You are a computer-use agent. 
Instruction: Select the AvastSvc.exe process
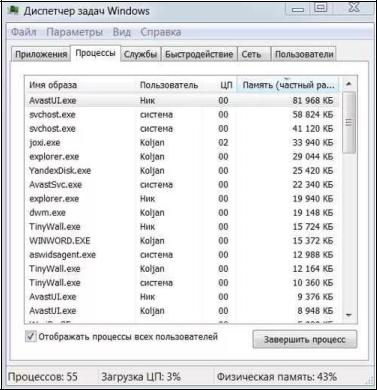pyautogui.click(x=183, y=185)
